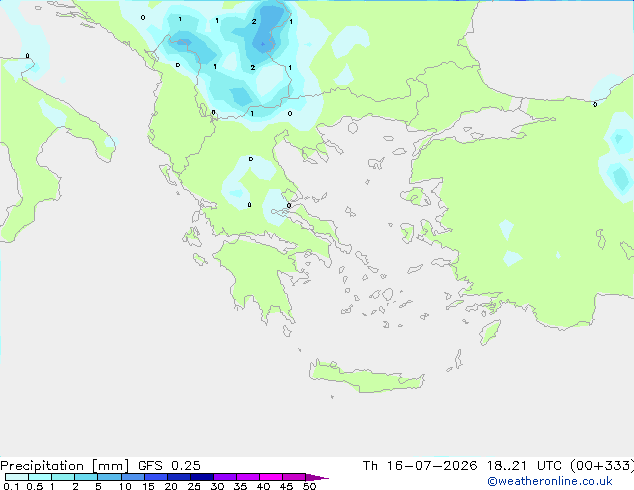Viewport: 634px width, 490px height.
Task: Click the 'Th 16-07-2026 18..21 UTC (00+333)' timestamp
Action: coord(498,466)
